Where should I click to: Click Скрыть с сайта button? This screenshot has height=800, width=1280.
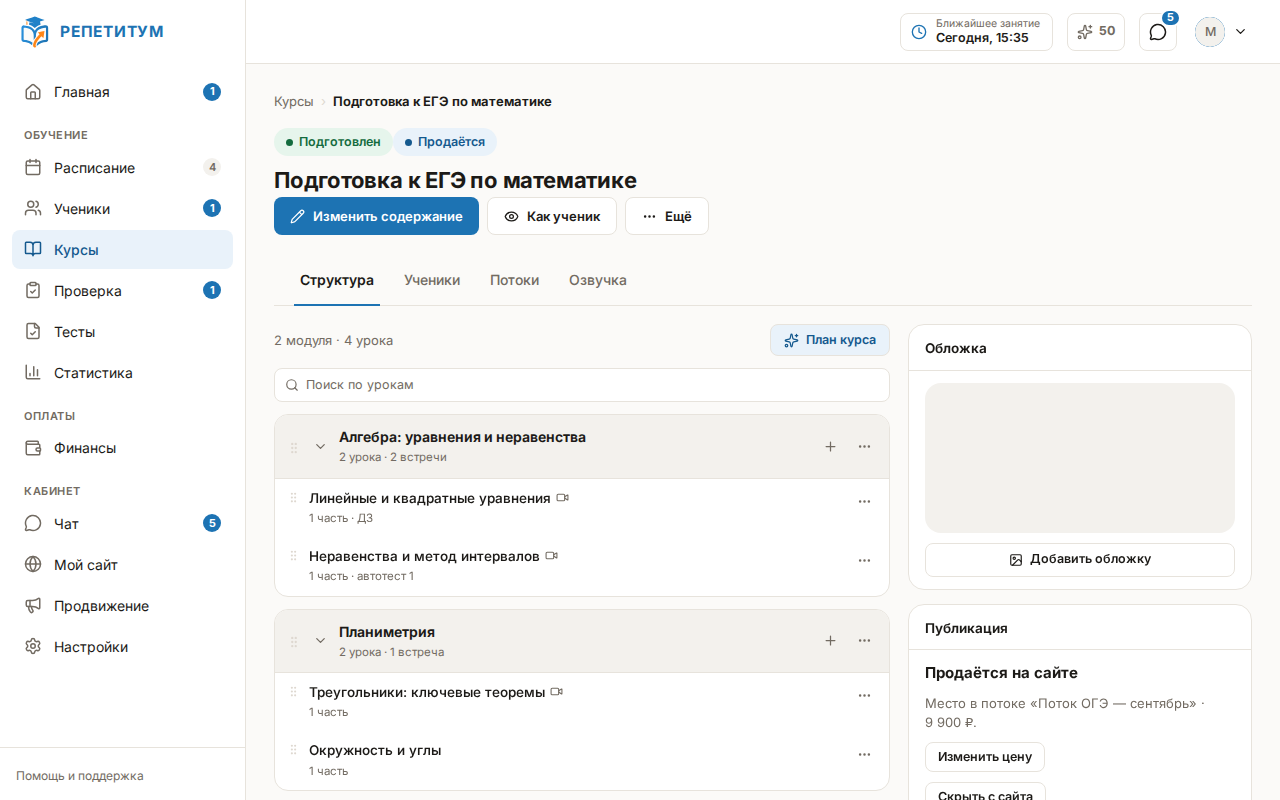point(985,792)
